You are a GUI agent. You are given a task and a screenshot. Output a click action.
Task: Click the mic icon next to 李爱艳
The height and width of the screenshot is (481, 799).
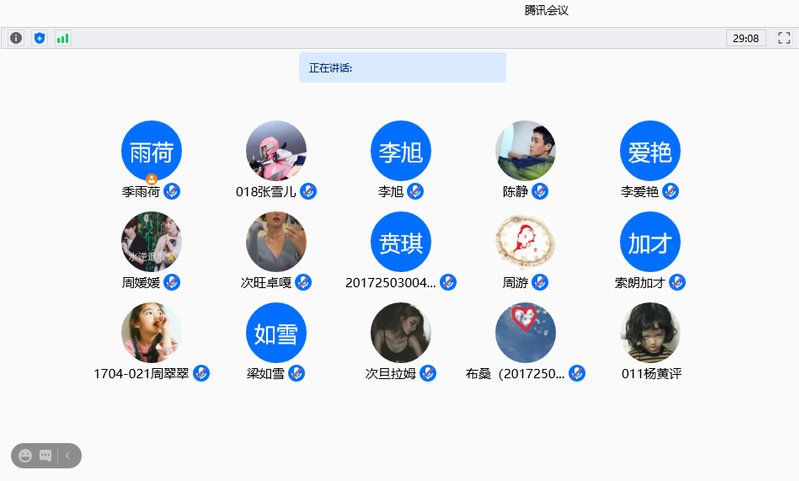click(x=671, y=191)
